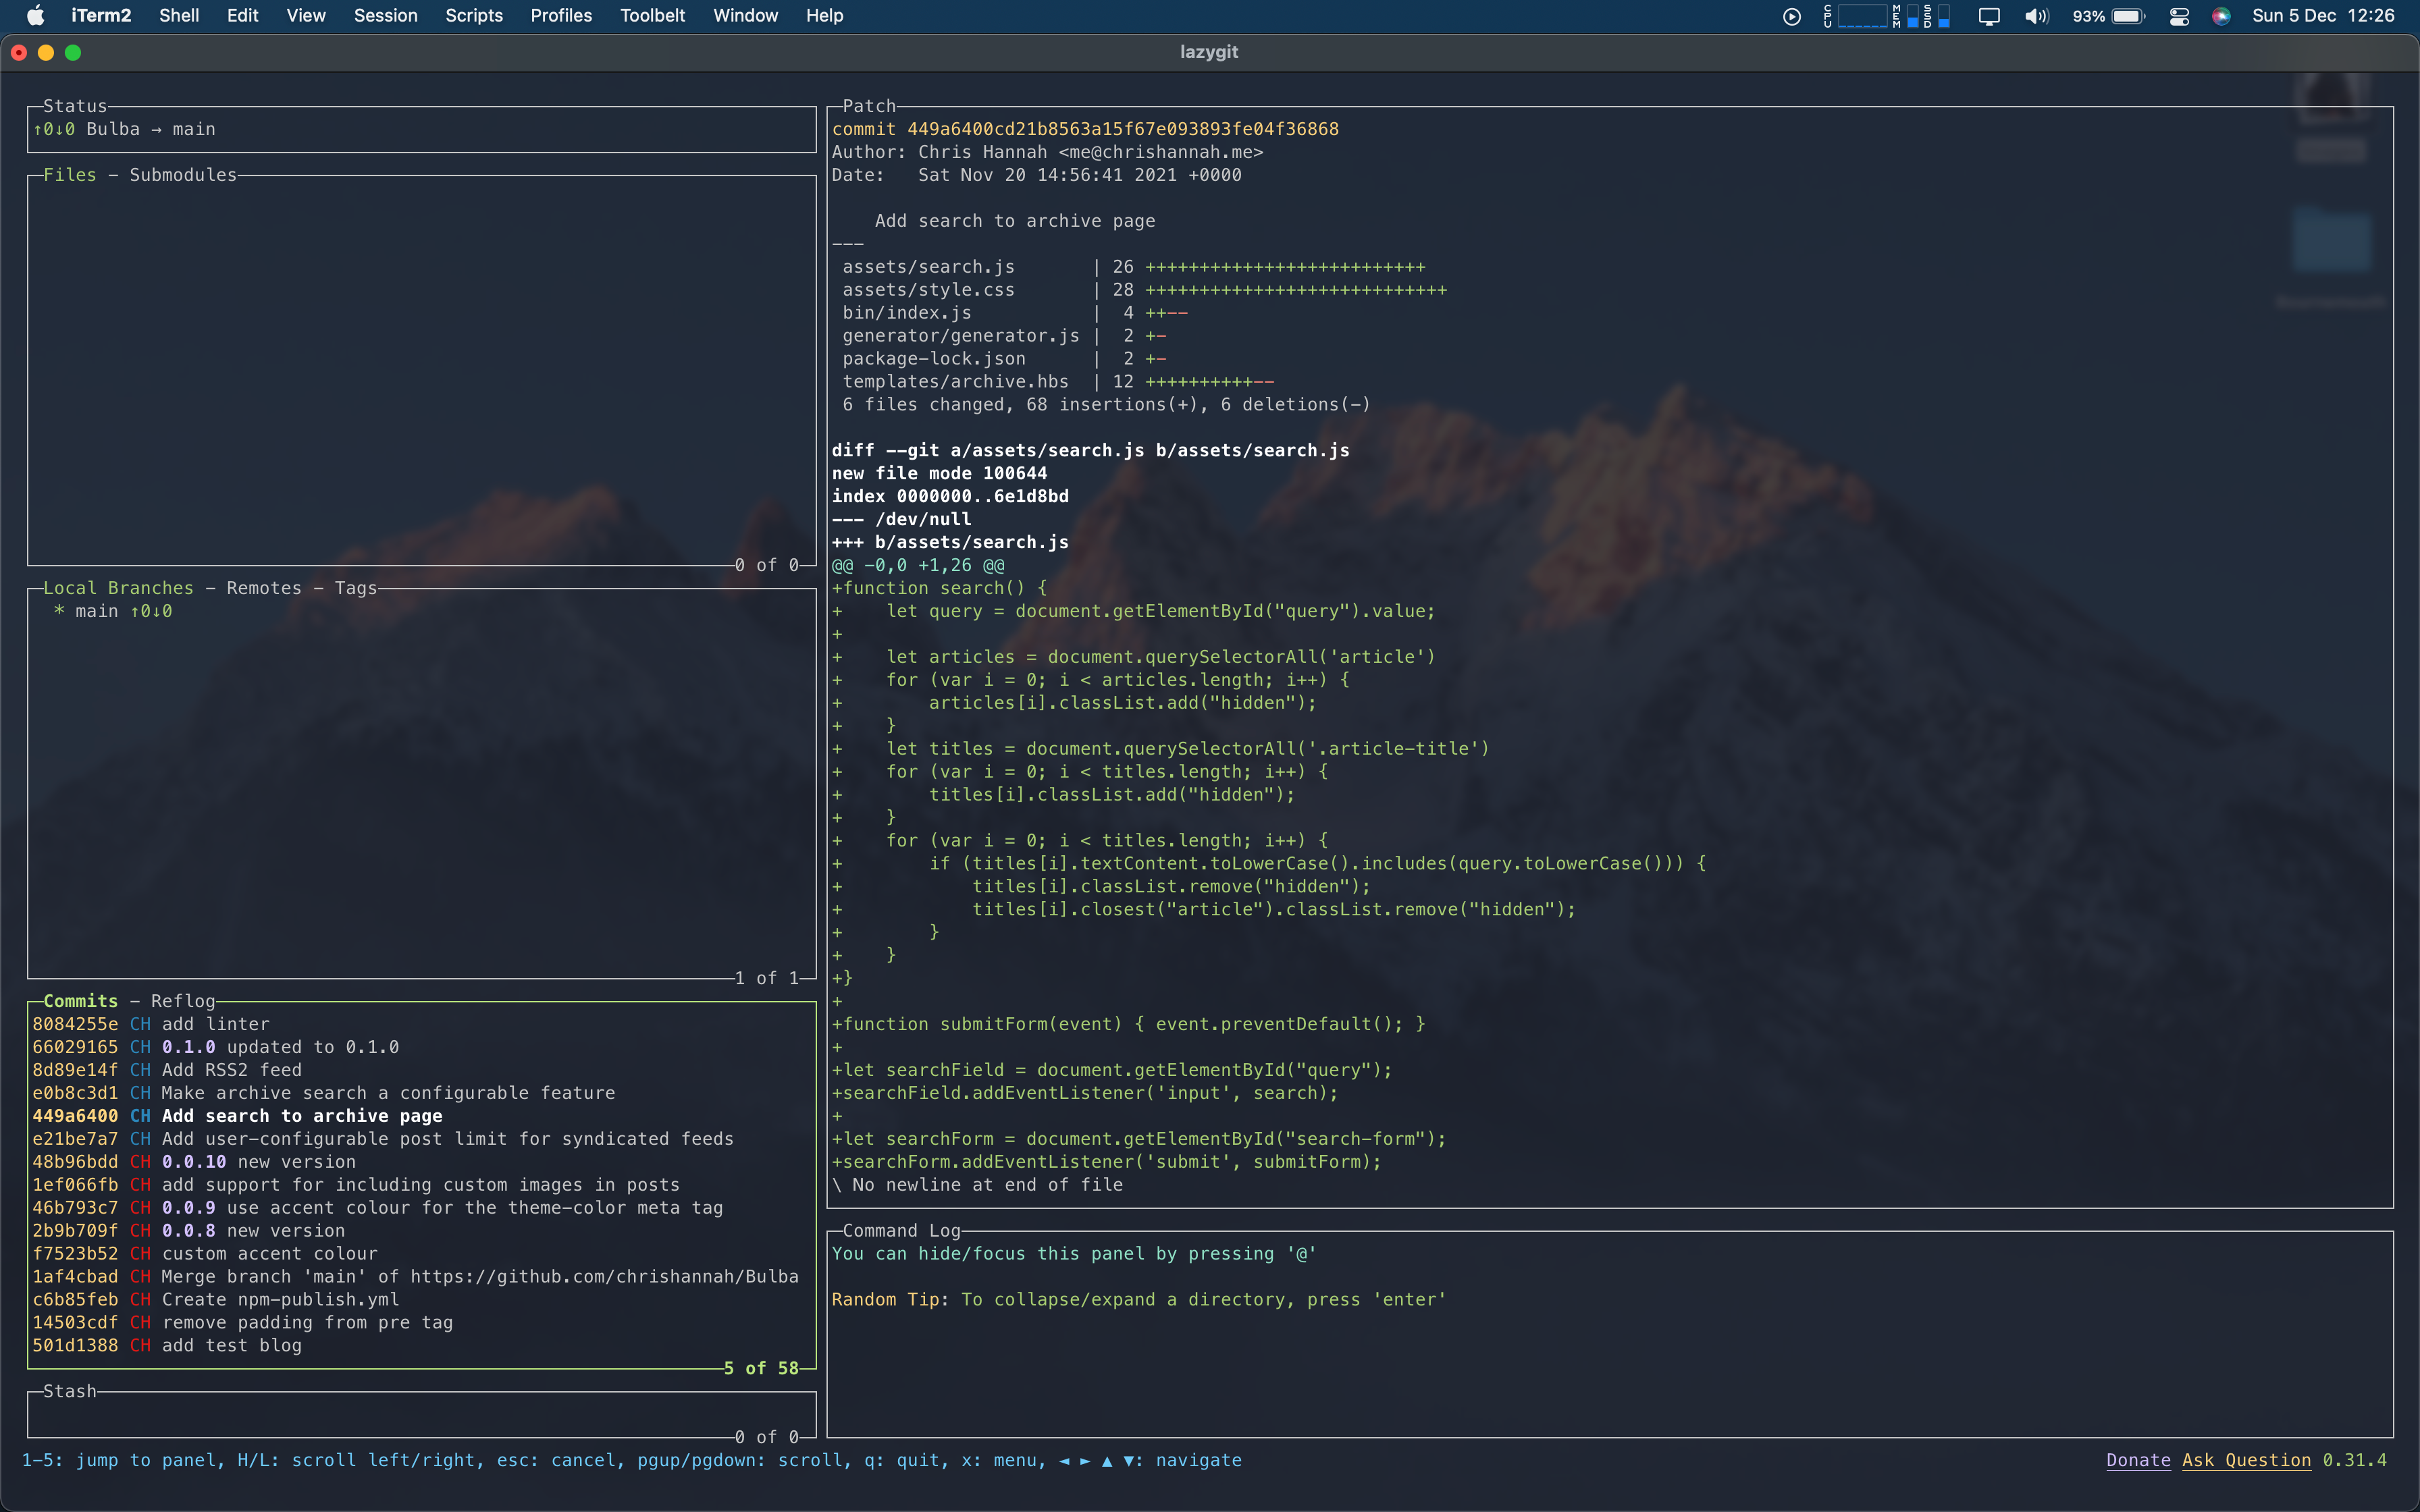Select commit 1af4cbad Merge branch 'main'
Viewport: 2420px width, 1512px height.
click(423, 1277)
